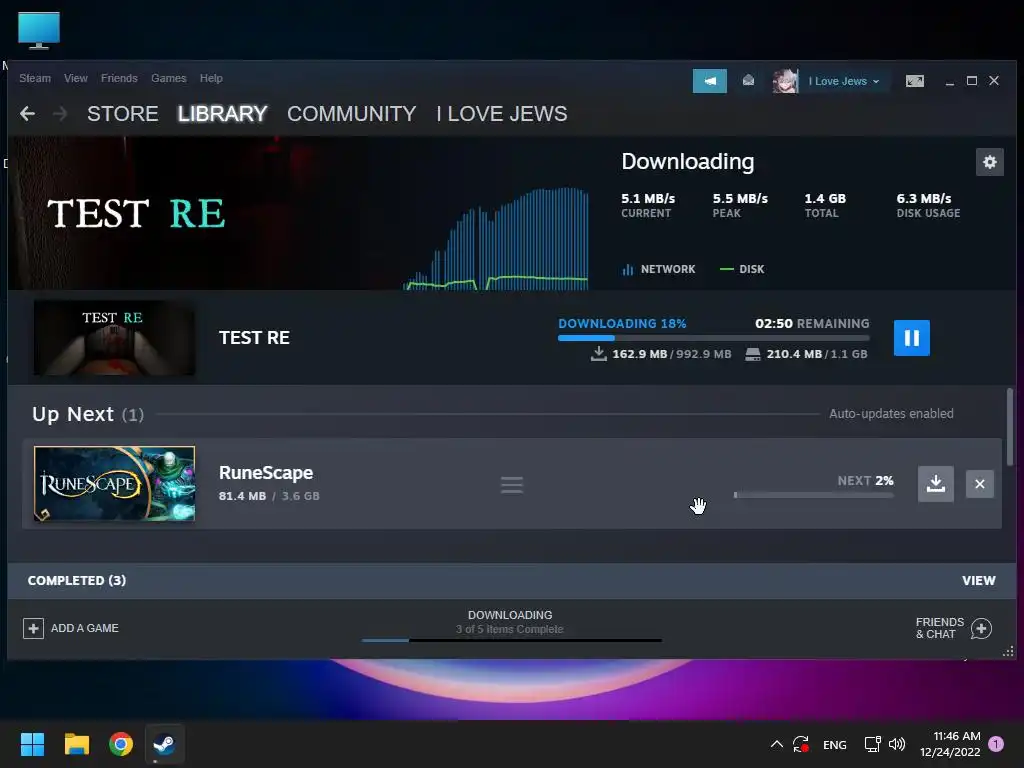Click the add game plus icon

[x=33, y=628]
